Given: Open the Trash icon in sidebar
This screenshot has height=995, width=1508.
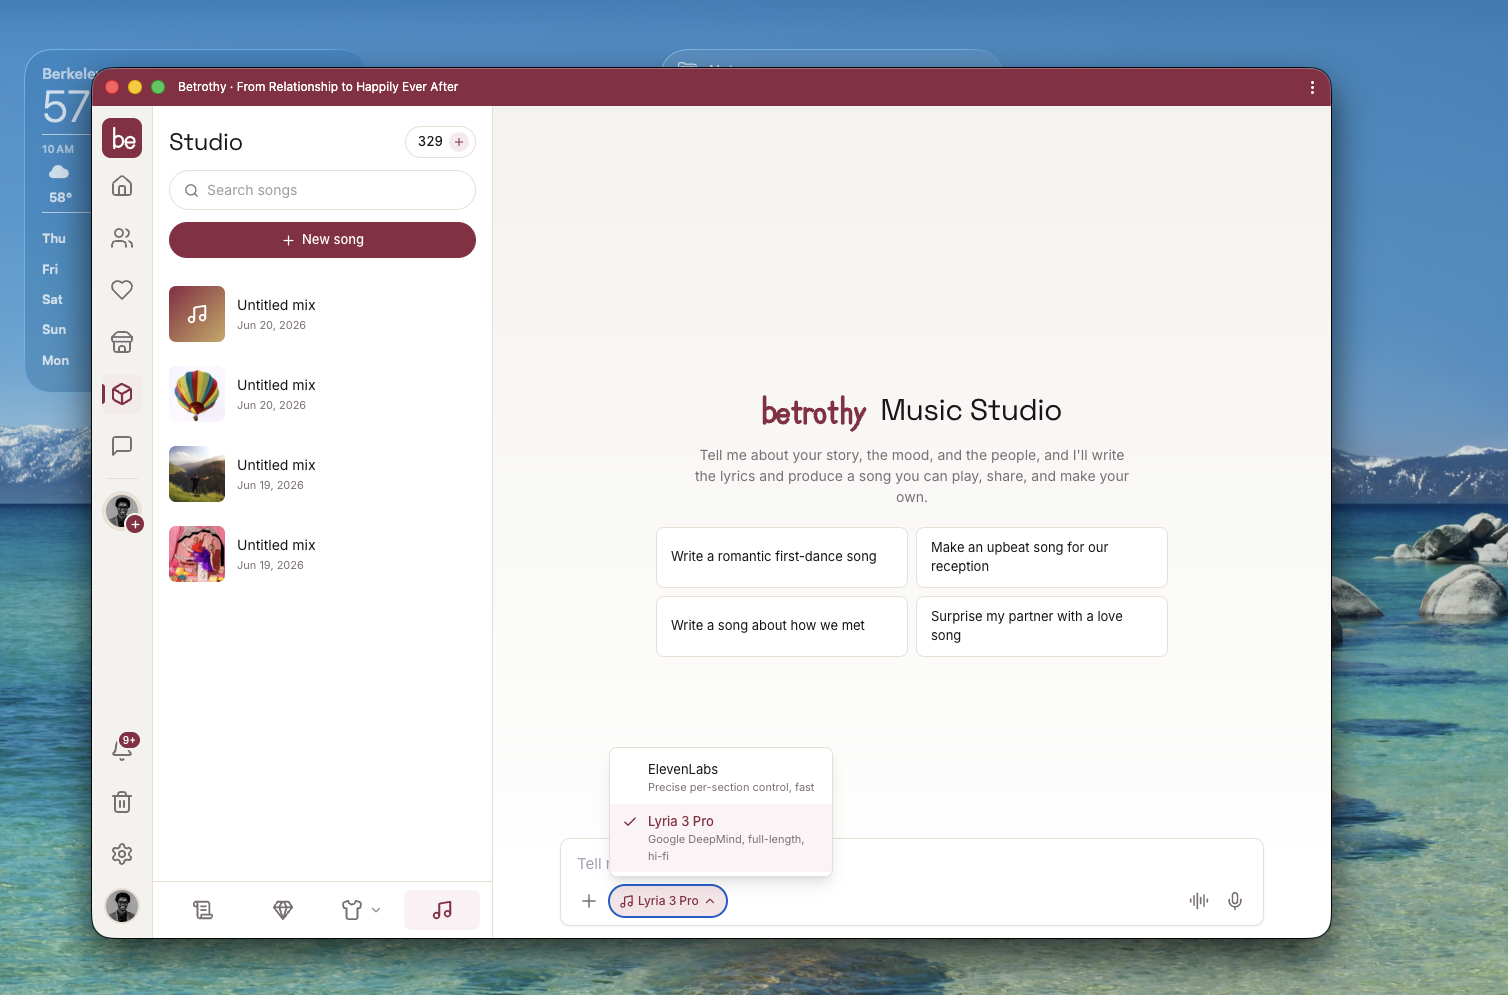Looking at the screenshot, I should [x=122, y=802].
